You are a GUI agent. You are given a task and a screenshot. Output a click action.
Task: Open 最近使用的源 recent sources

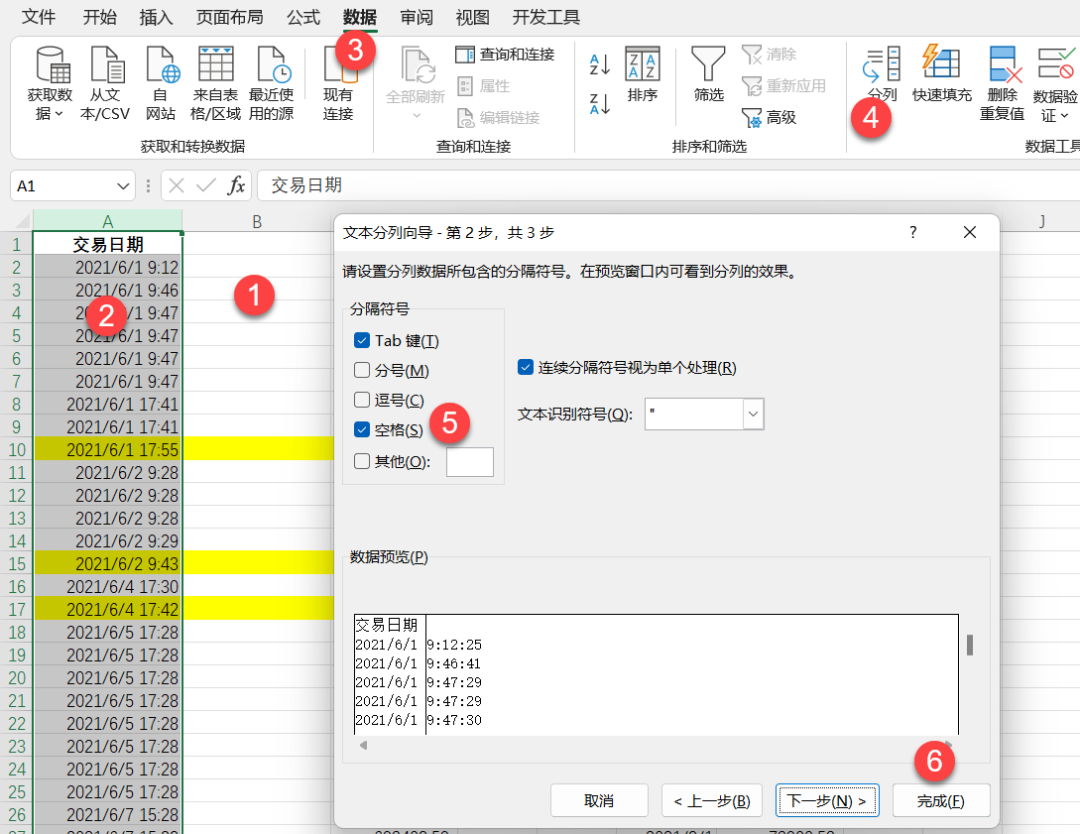271,83
